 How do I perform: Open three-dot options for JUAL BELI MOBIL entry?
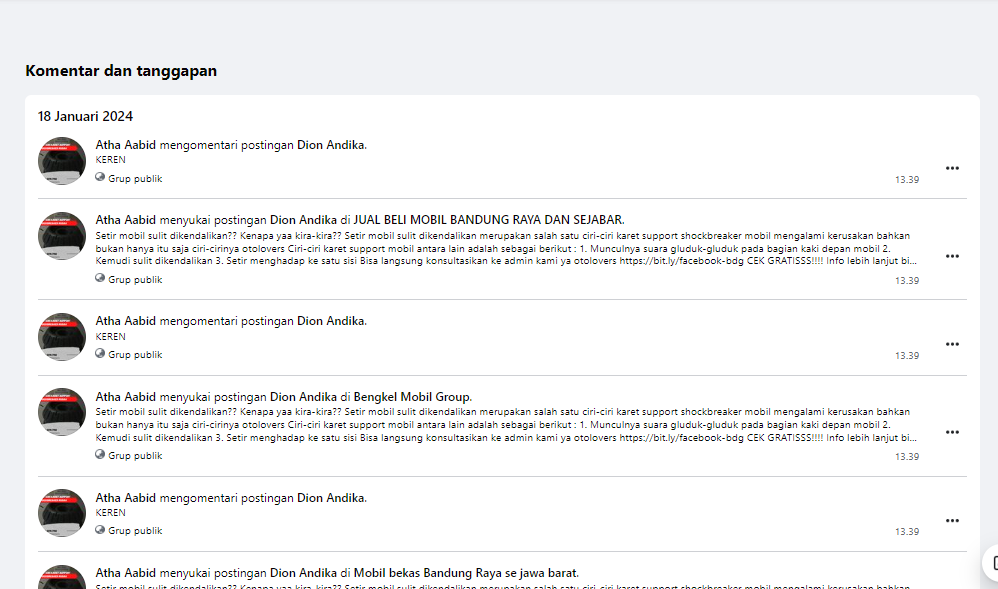pos(952,256)
